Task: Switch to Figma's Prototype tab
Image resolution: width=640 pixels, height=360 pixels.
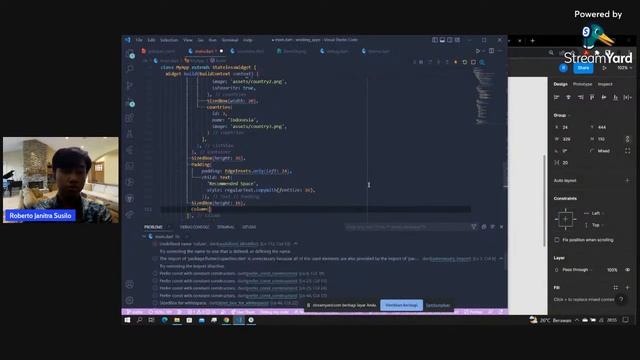Action: [582, 84]
